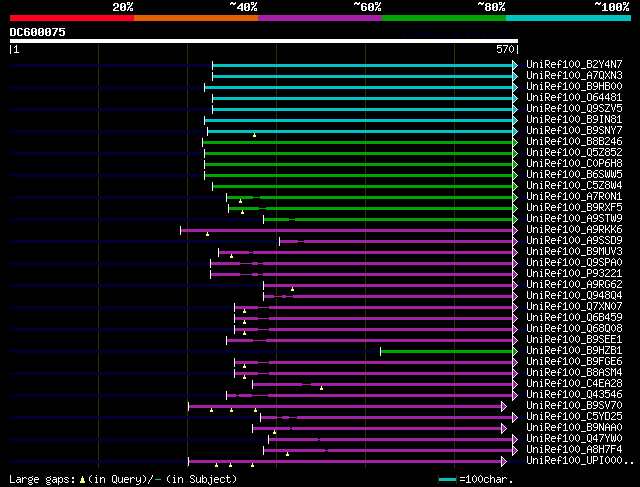Click the arrowhead ending the UniRef100_B2Y4N7 alignment
The height and width of the screenshot is (487, 640).
(x=515, y=65)
